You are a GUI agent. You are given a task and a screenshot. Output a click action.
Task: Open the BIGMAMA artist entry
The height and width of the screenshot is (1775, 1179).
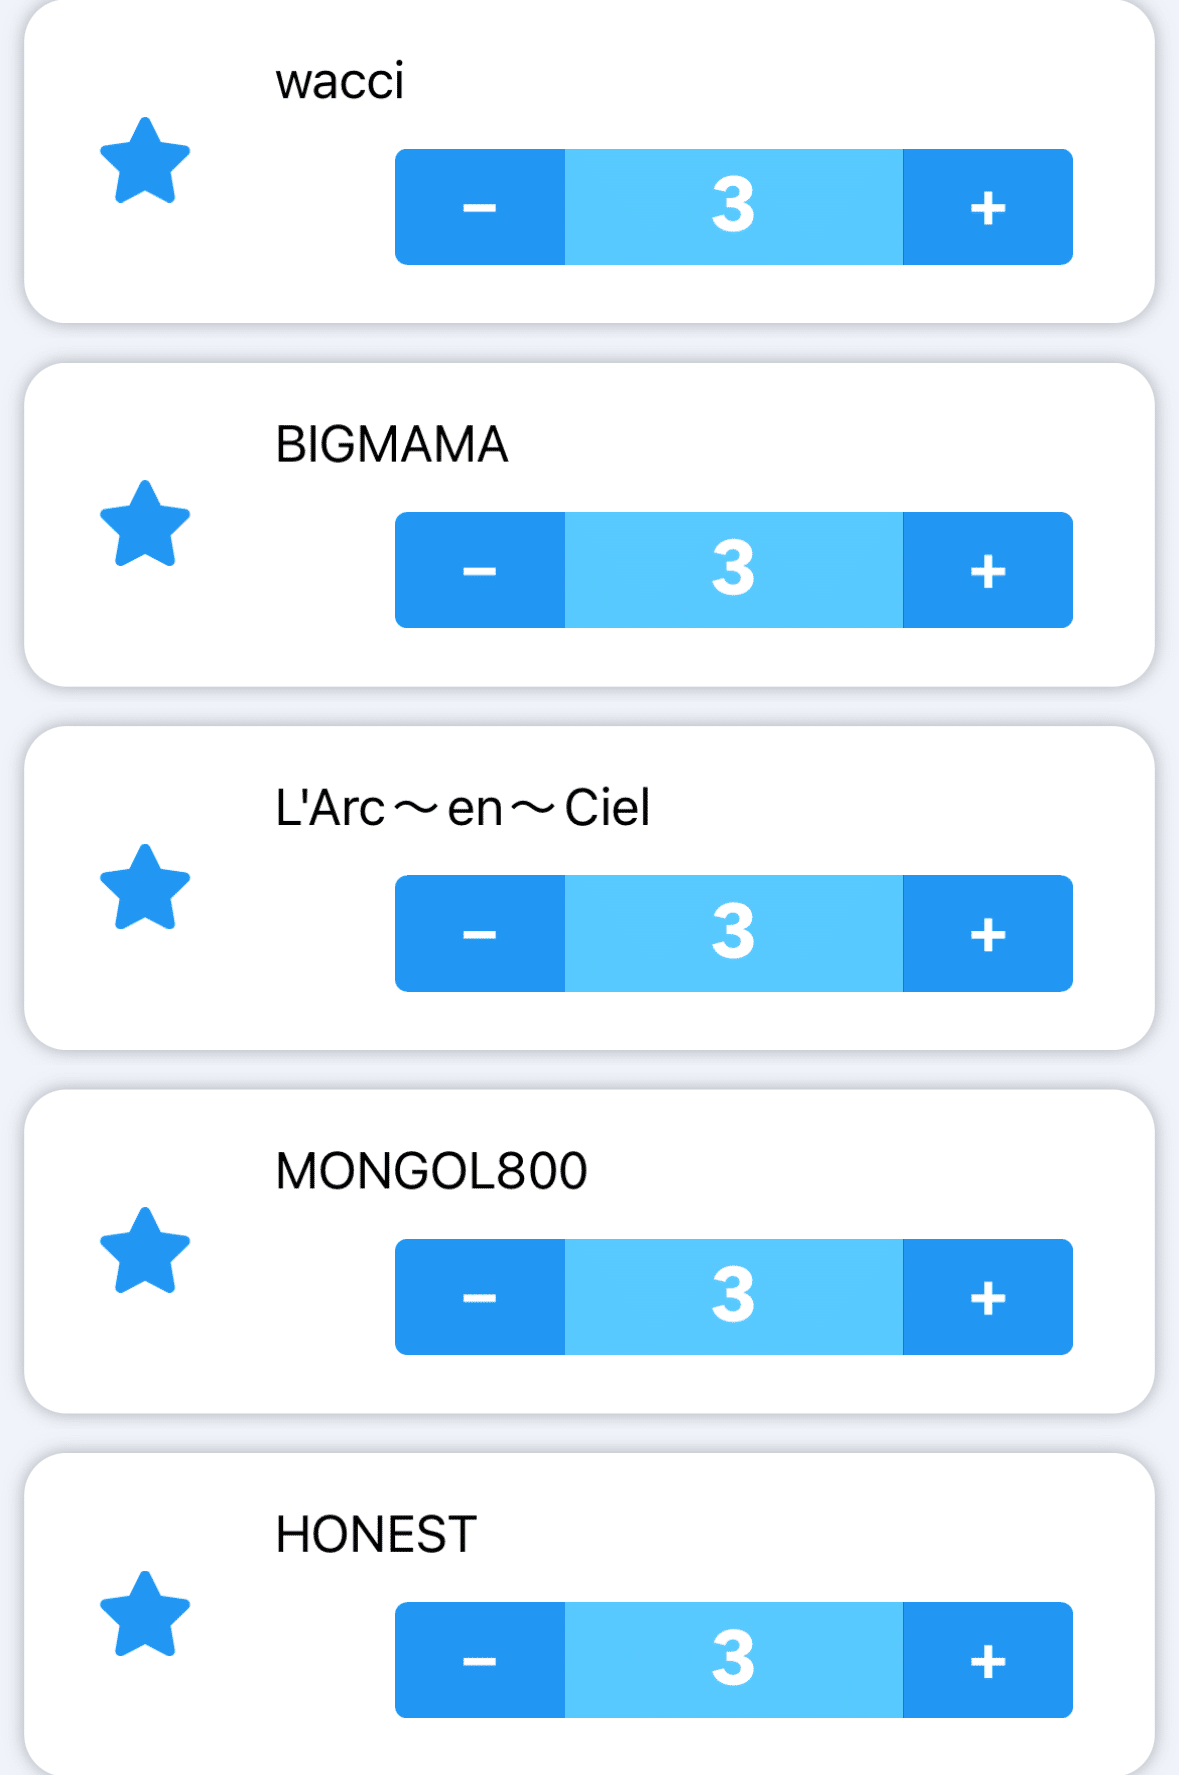pyautogui.click(x=391, y=445)
